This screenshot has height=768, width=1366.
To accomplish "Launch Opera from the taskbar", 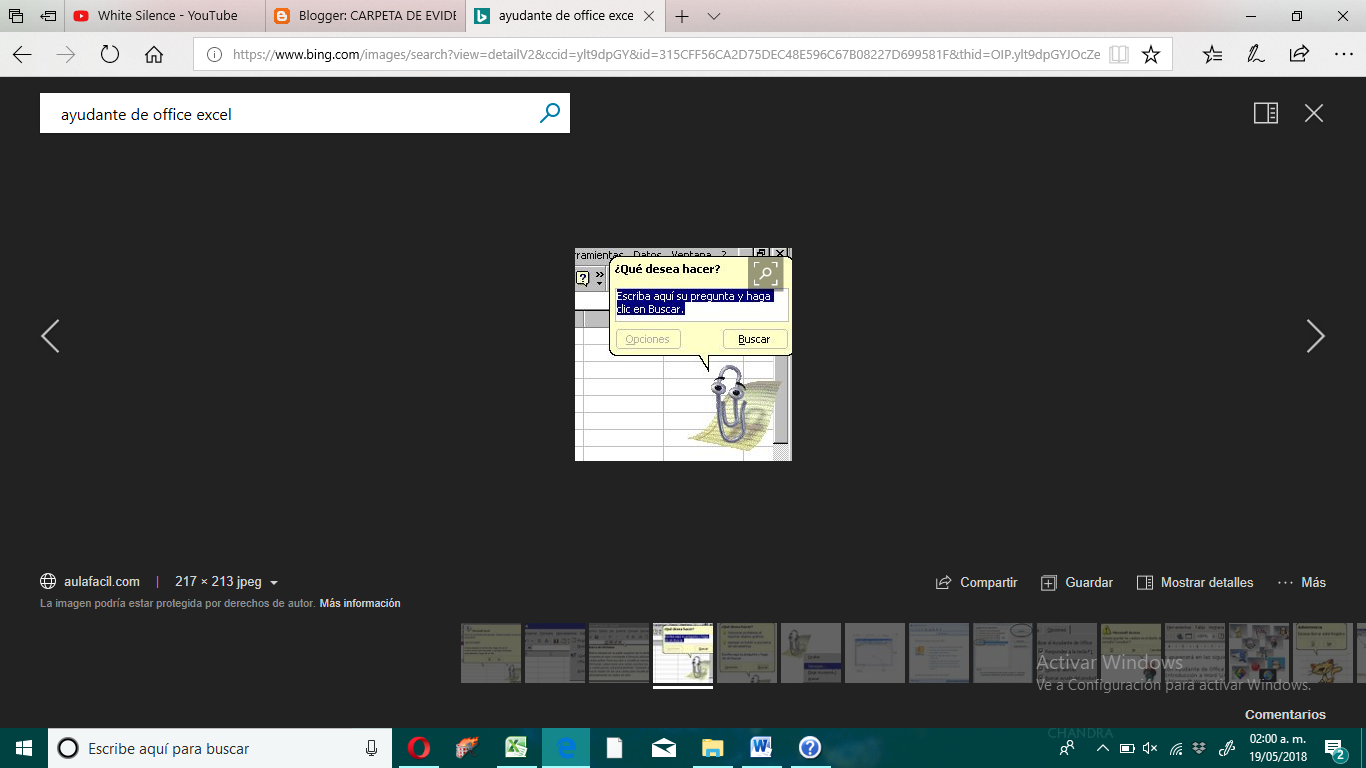I will (x=419, y=748).
